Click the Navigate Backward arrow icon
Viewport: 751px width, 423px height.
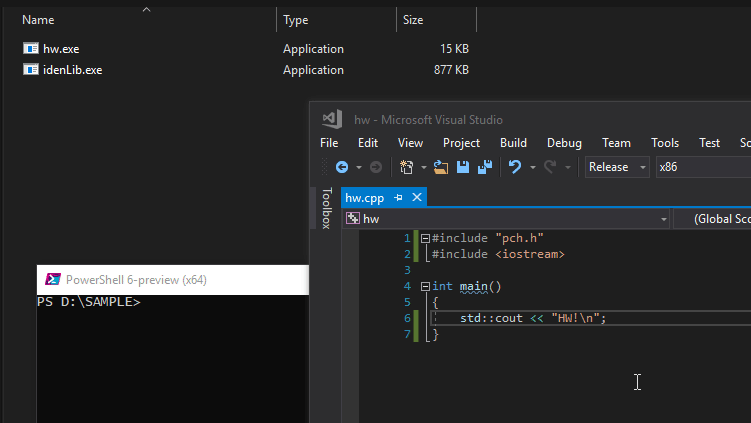(x=342, y=167)
